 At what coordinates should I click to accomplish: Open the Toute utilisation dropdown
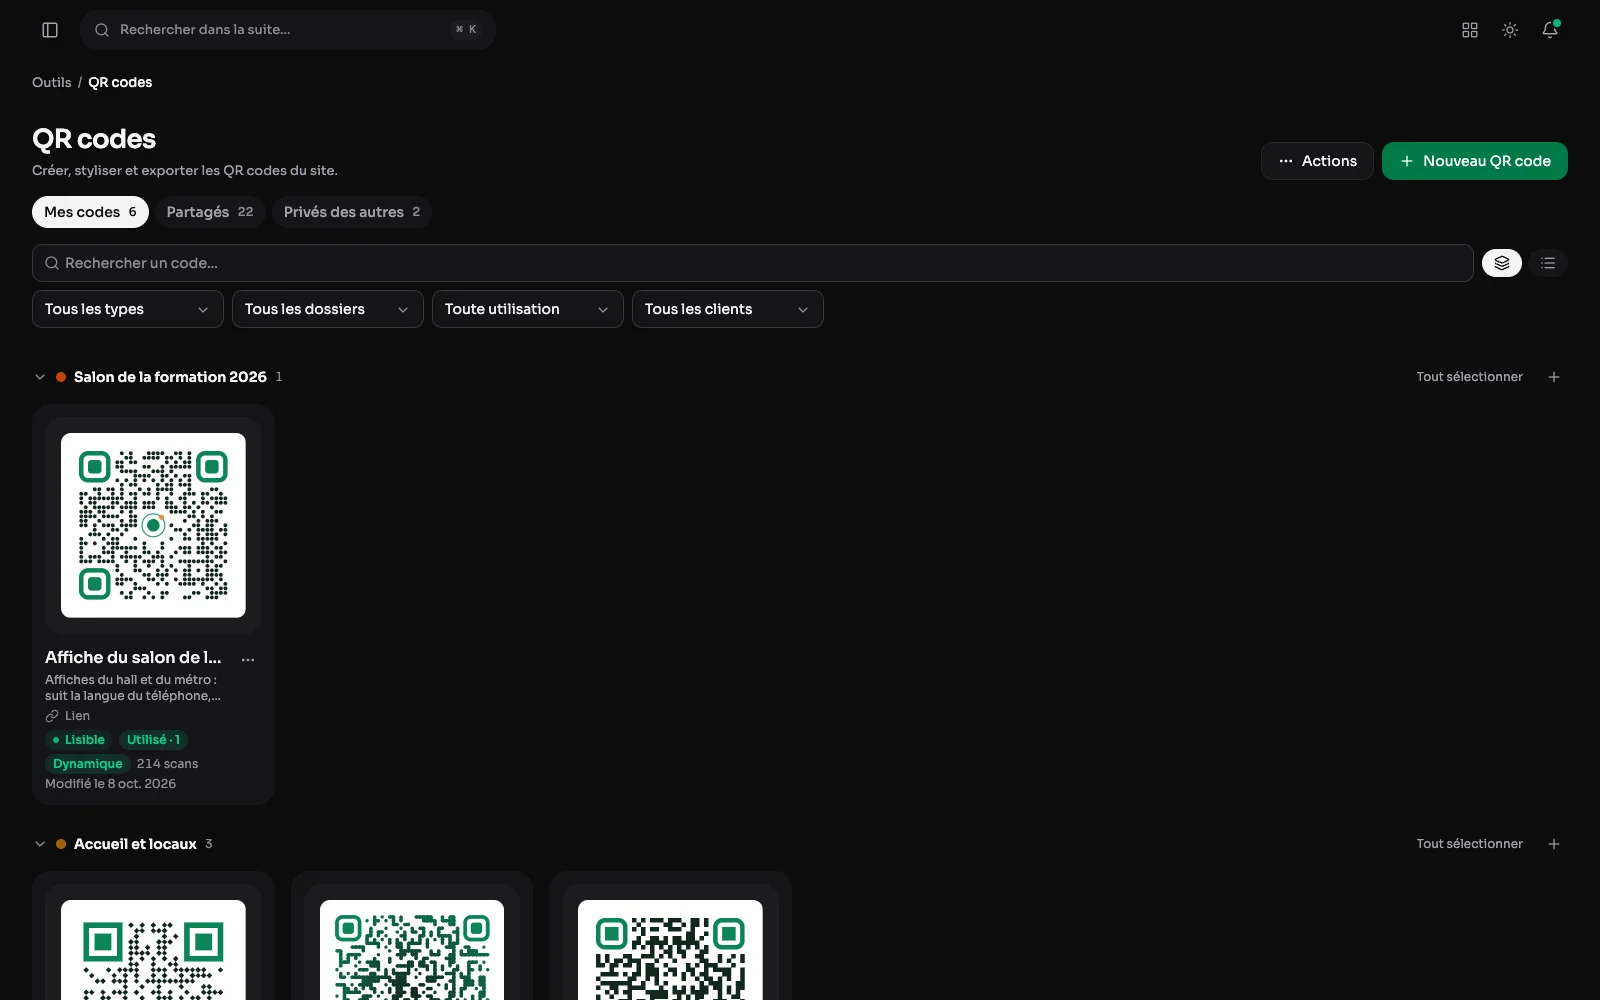click(x=528, y=309)
